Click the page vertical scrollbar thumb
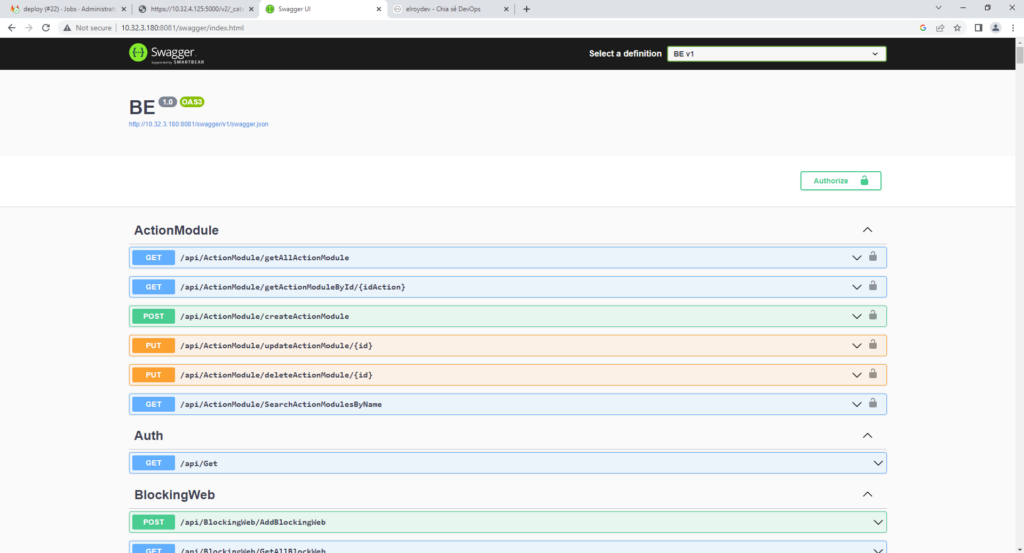 coord(1019,54)
